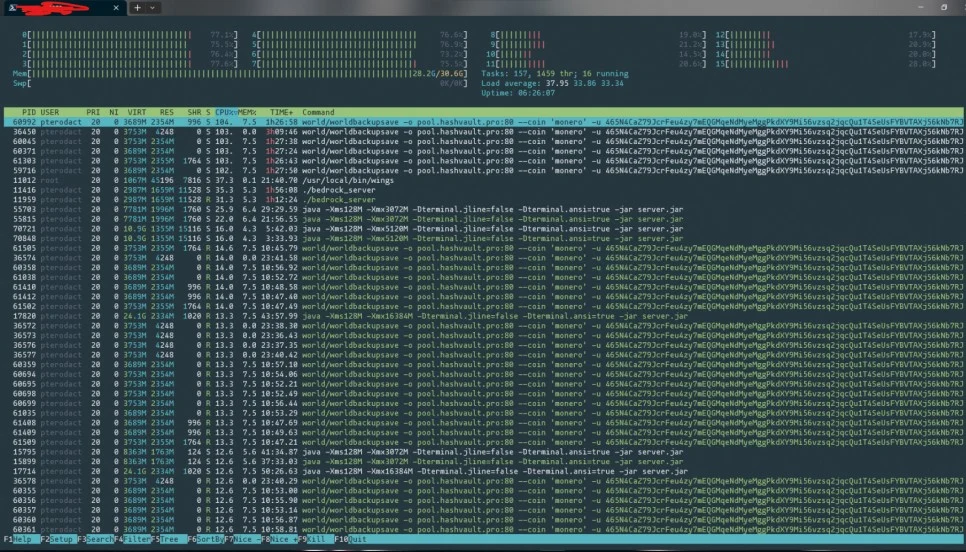Raise niceness with F8 Nice +
The width and height of the screenshot is (966, 552).
tap(282, 539)
